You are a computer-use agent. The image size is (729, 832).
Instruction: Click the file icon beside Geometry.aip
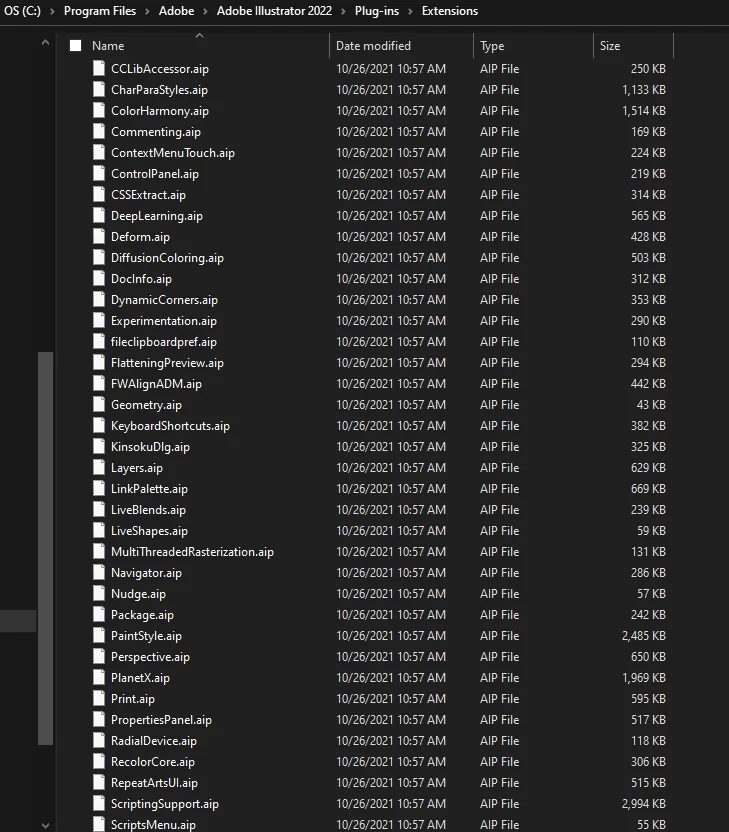coord(99,404)
